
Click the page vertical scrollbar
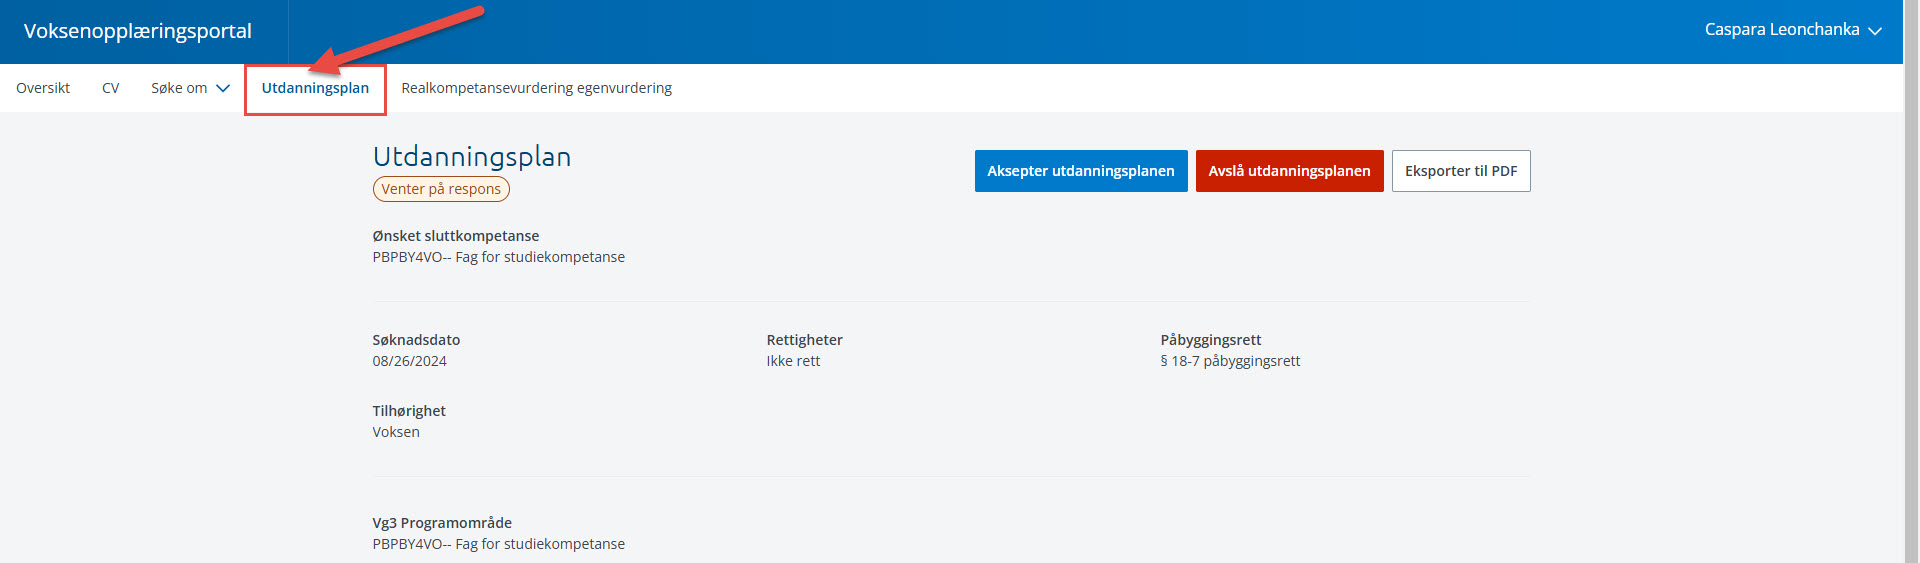1911,281
